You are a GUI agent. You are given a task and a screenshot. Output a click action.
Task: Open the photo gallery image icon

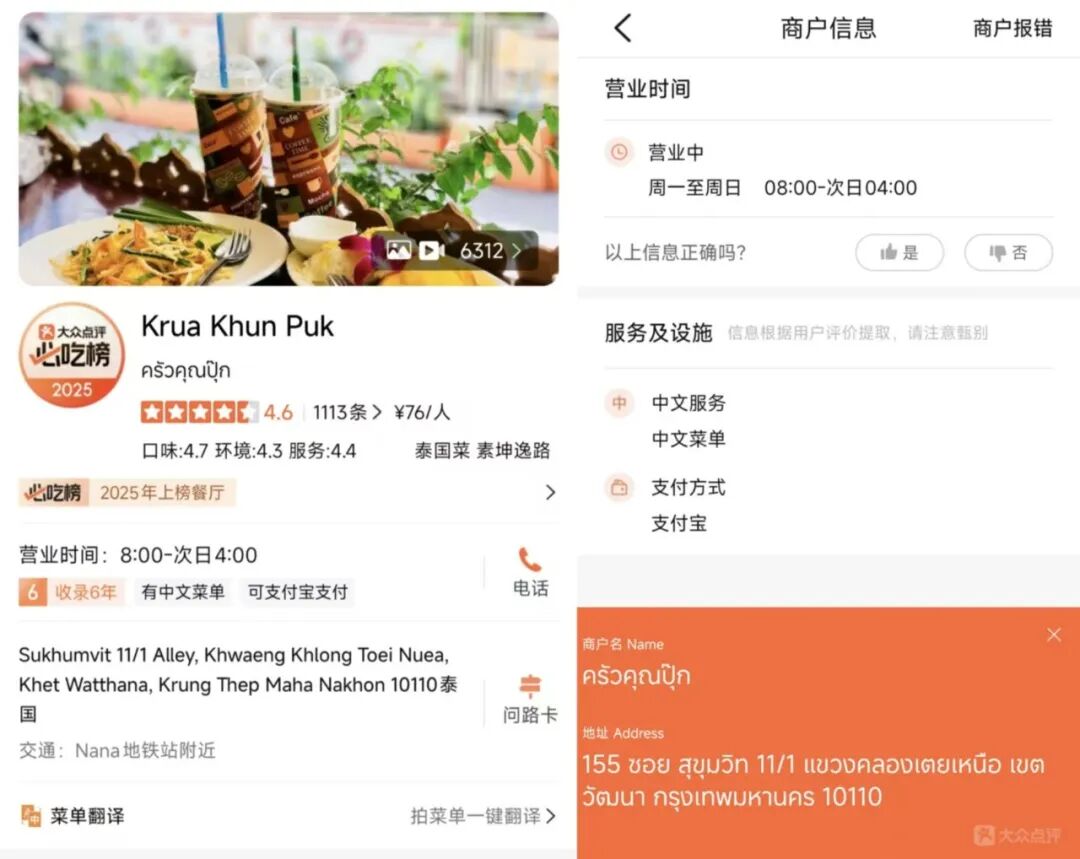[399, 251]
